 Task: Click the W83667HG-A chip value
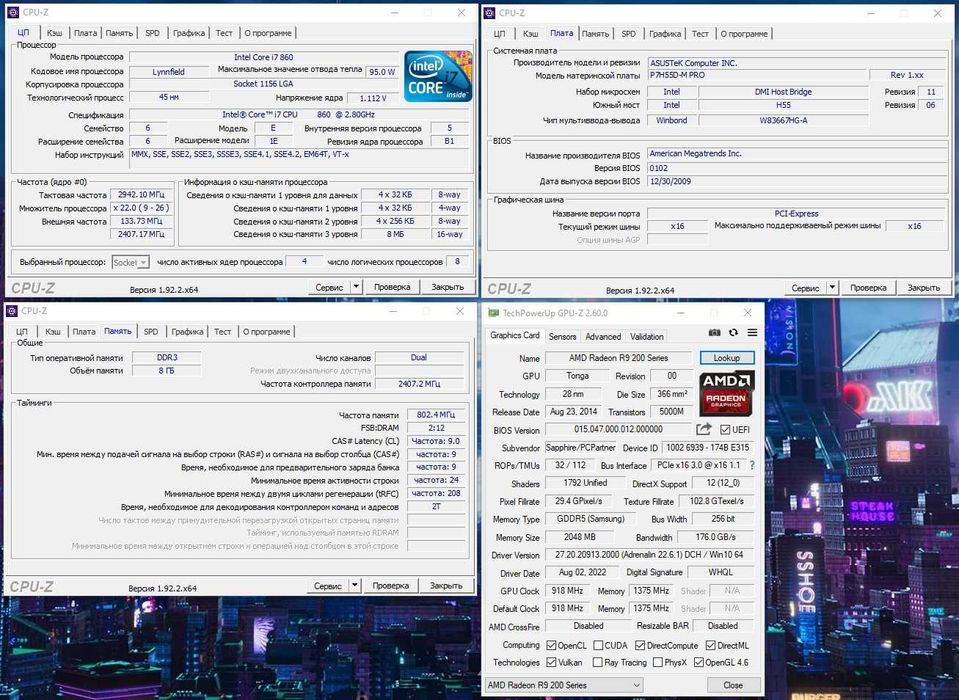[783, 120]
